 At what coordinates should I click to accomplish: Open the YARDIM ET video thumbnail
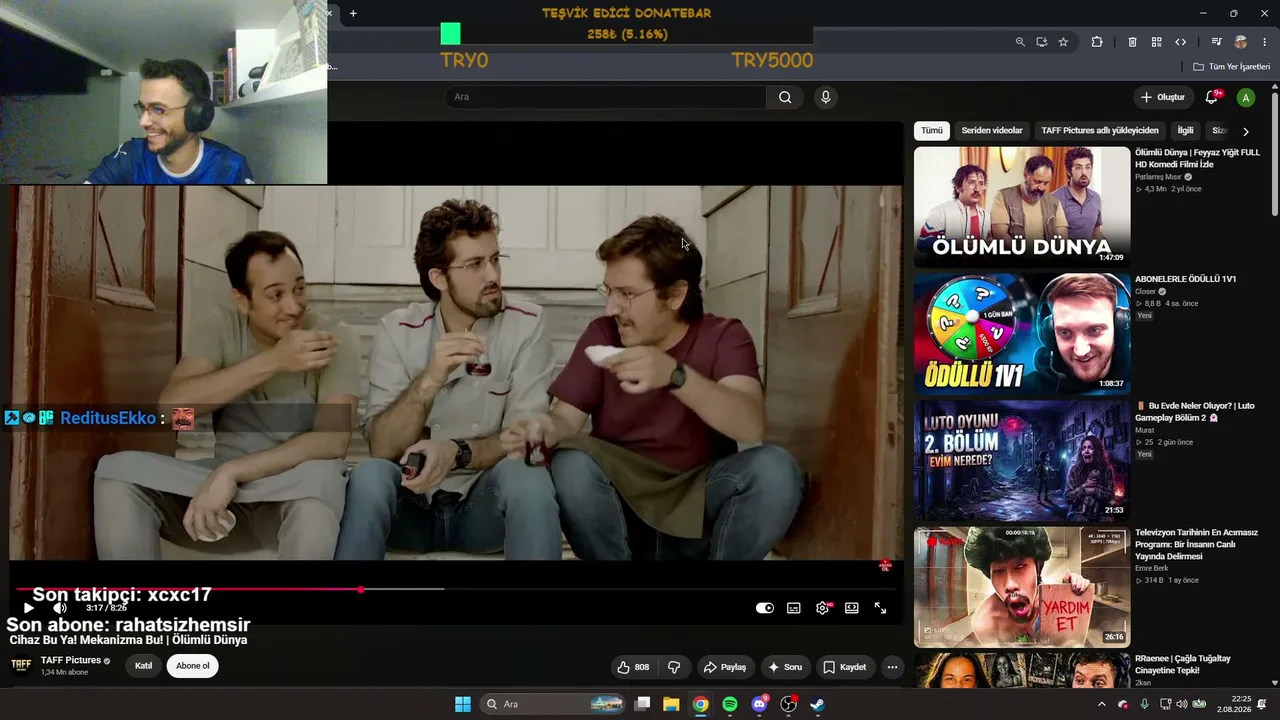(1022, 587)
